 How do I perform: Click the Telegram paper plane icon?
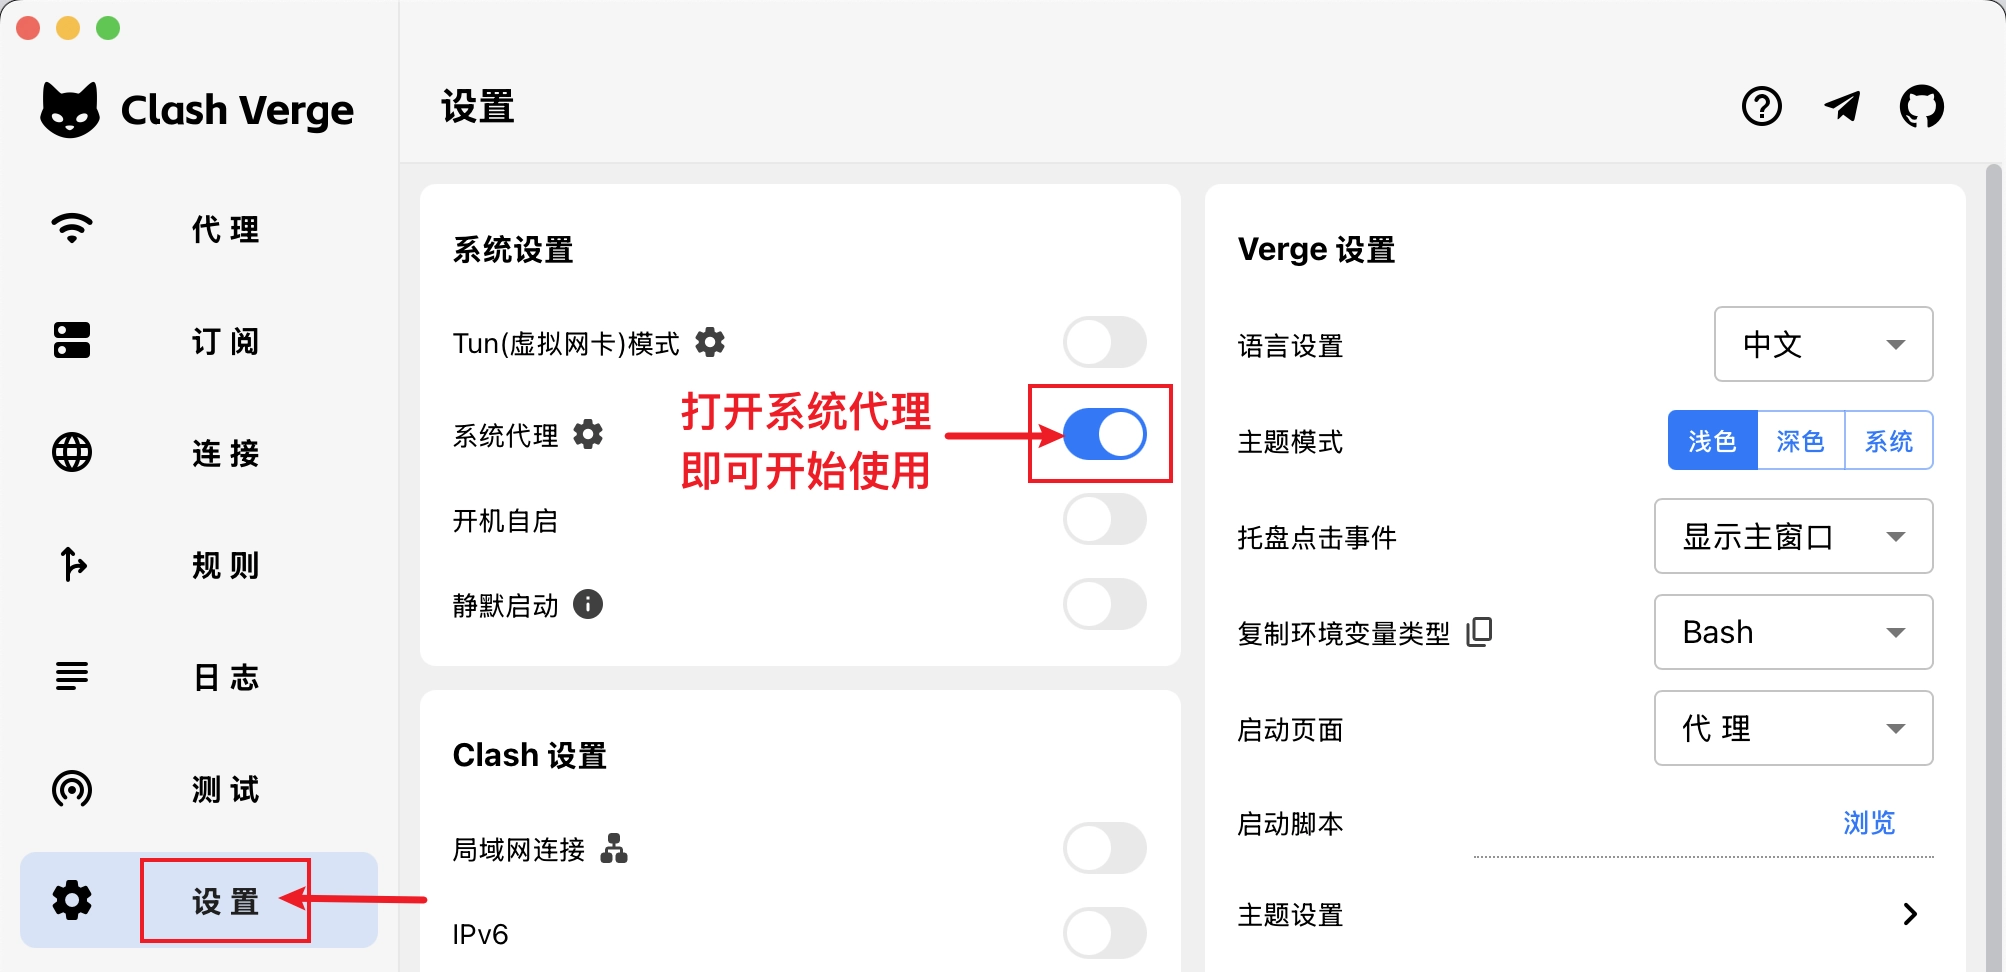(1843, 106)
